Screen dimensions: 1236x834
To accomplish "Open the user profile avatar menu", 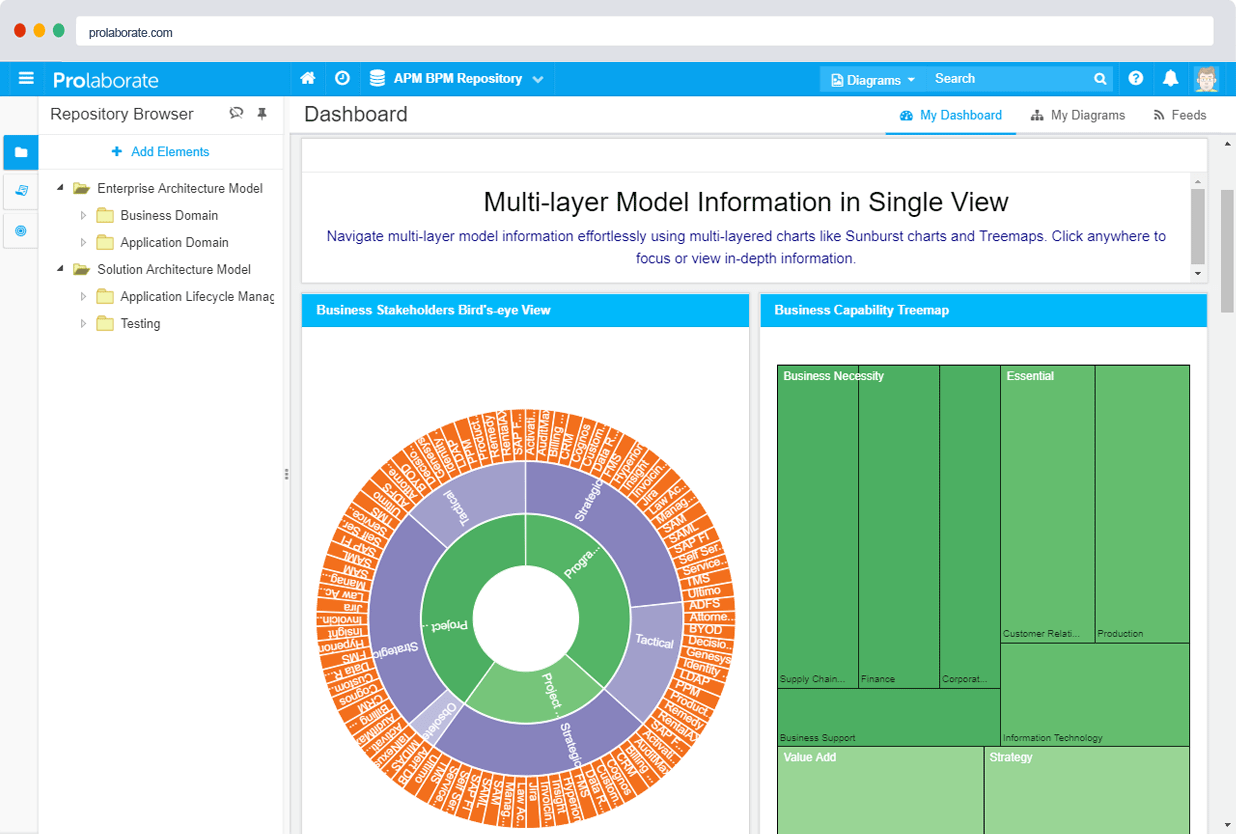I will tap(1206, 78).
